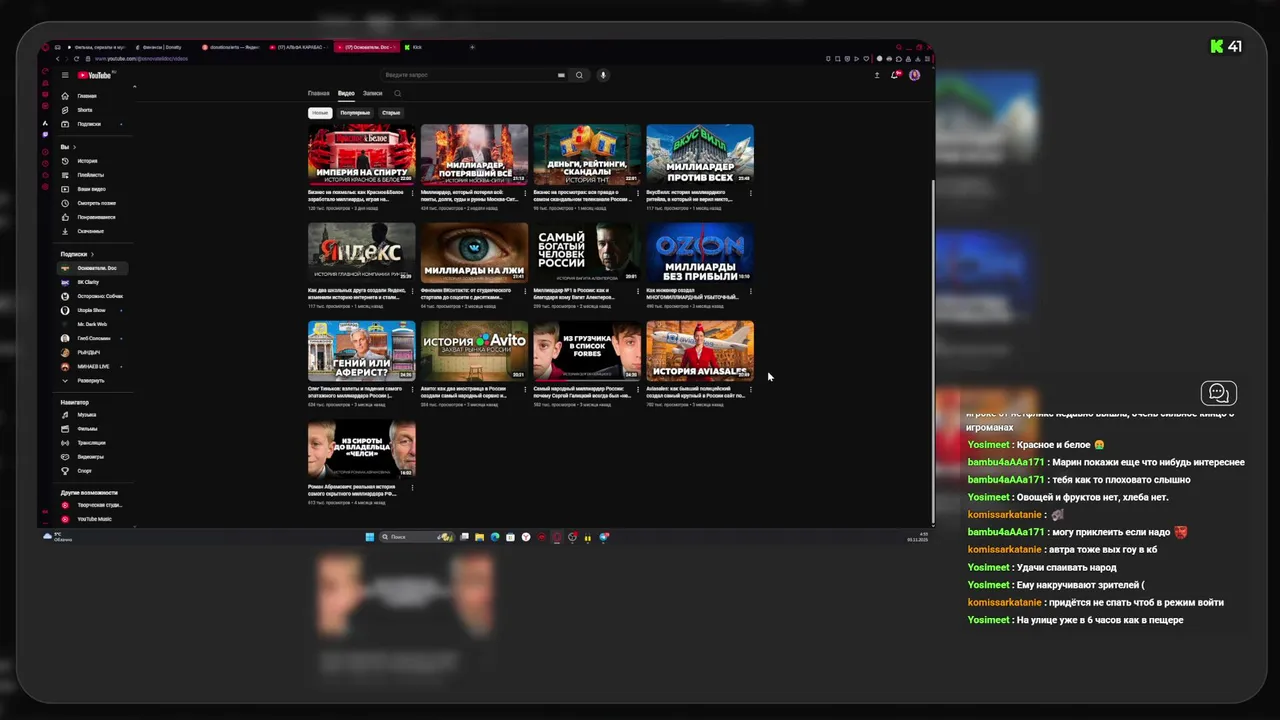Open Миллиарды на лжи VK thumbnail
1280x720 pixels.
point(474,253)
